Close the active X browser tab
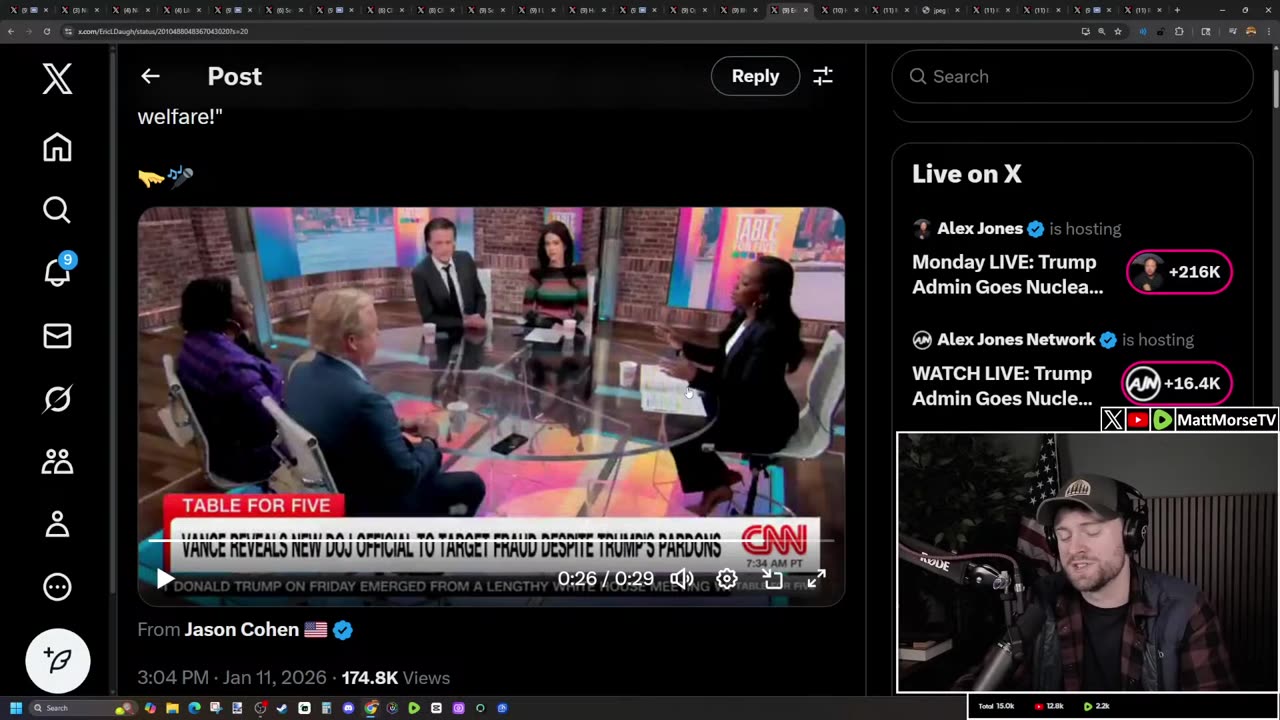This screenshot has width=1280, height=720. point(805,10)
